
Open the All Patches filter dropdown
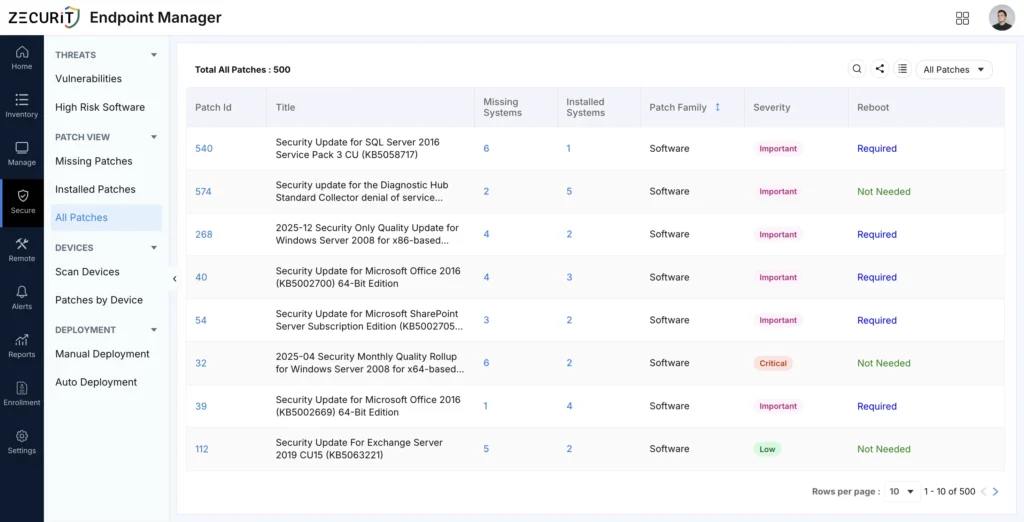[954, 69]
